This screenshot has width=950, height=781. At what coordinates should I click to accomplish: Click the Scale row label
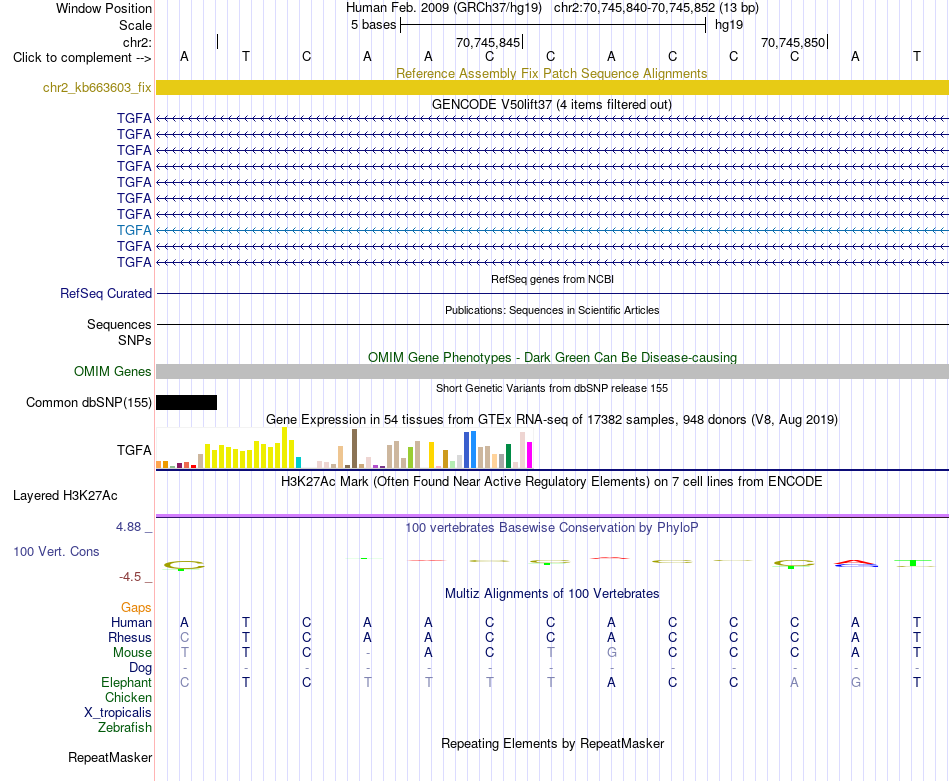135,25
